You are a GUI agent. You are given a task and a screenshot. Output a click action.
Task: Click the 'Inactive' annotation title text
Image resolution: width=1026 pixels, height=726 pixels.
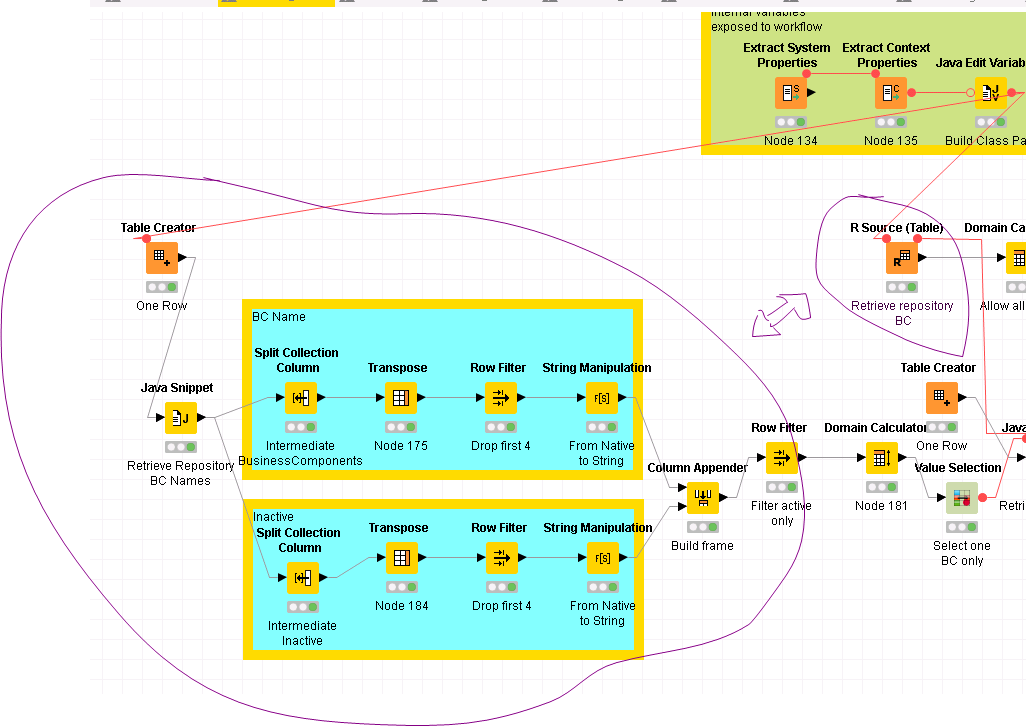coord(273,517)
